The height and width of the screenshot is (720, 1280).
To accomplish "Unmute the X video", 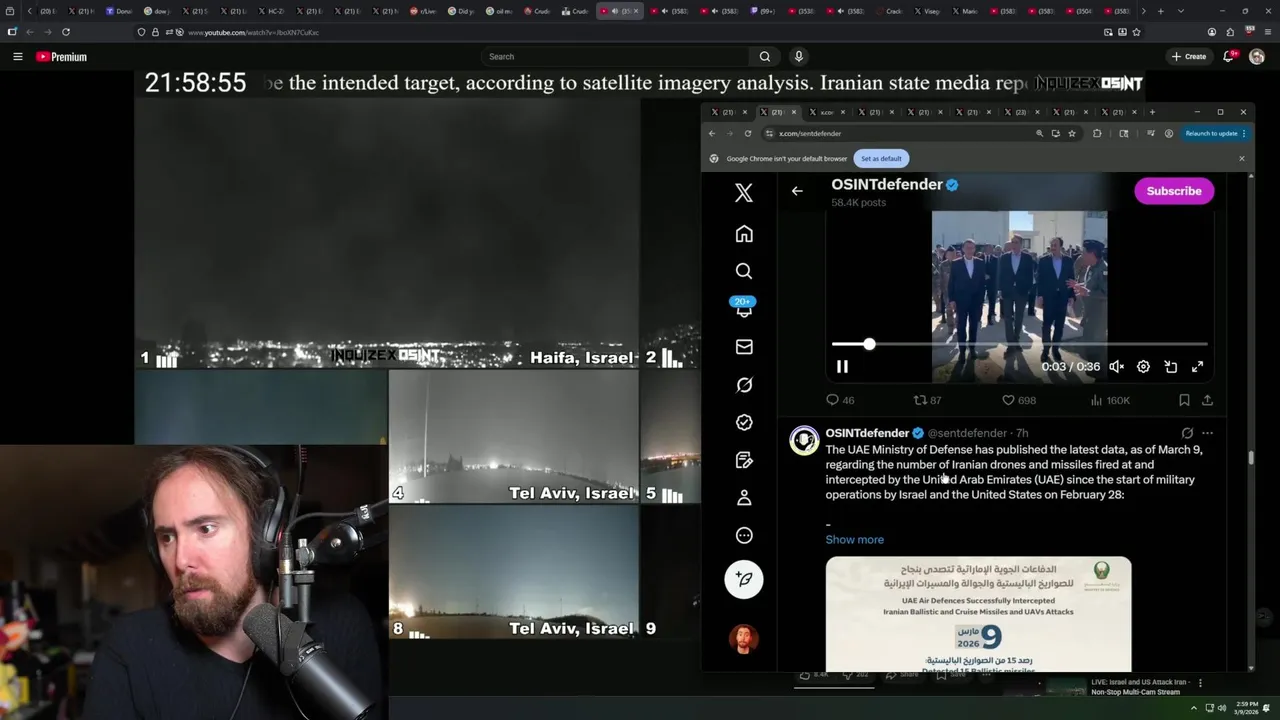I will (x=1117, y=367).
